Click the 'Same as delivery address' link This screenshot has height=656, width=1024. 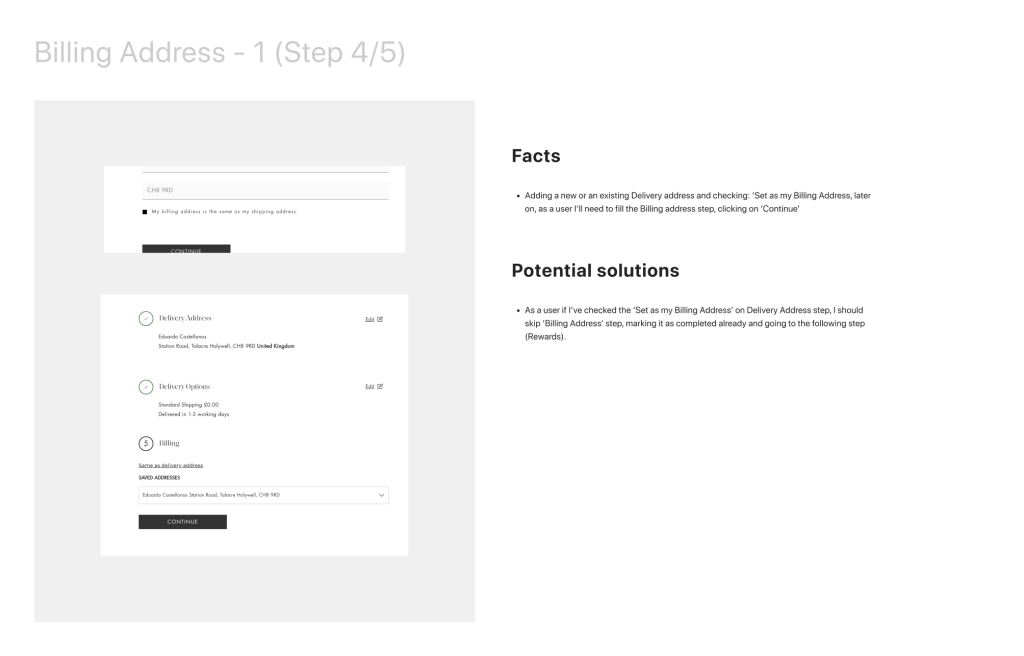point(171,465)
